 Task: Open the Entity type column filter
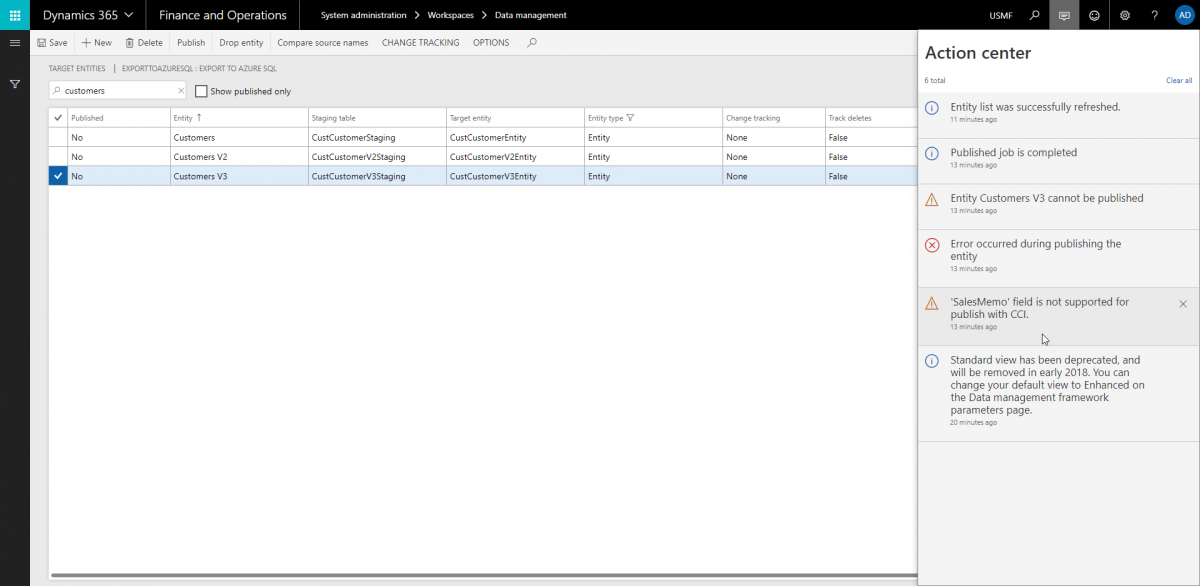[630, 118]
